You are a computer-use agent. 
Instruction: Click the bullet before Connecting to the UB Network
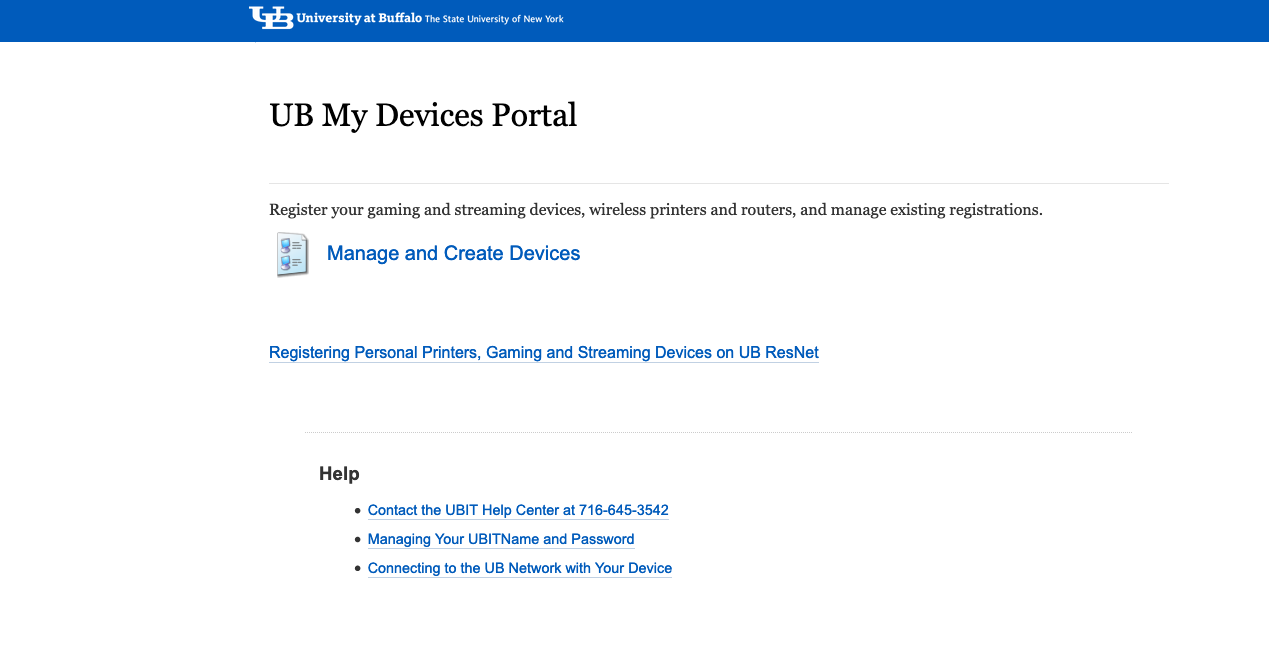click(358, 569)
